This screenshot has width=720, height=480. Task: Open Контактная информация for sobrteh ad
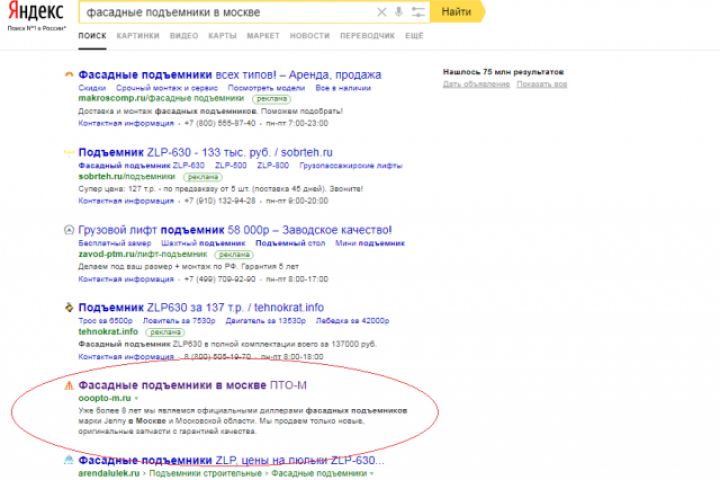coord(126,201)
